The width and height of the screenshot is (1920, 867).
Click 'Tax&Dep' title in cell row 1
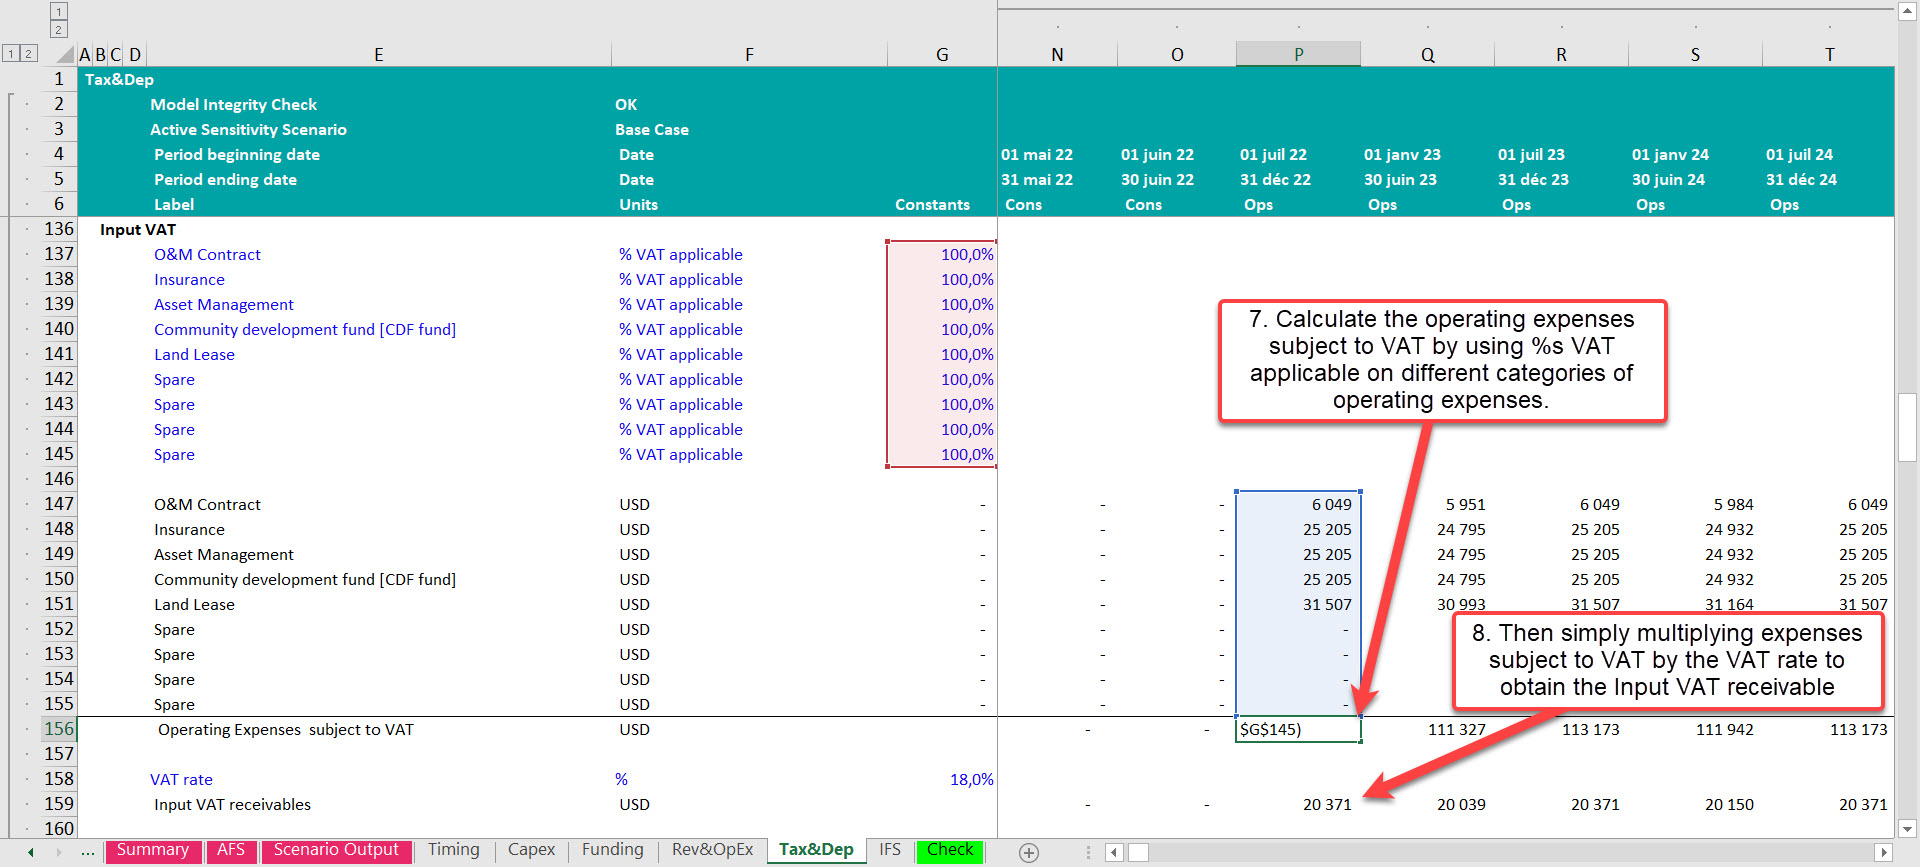[x=119, y=79]
